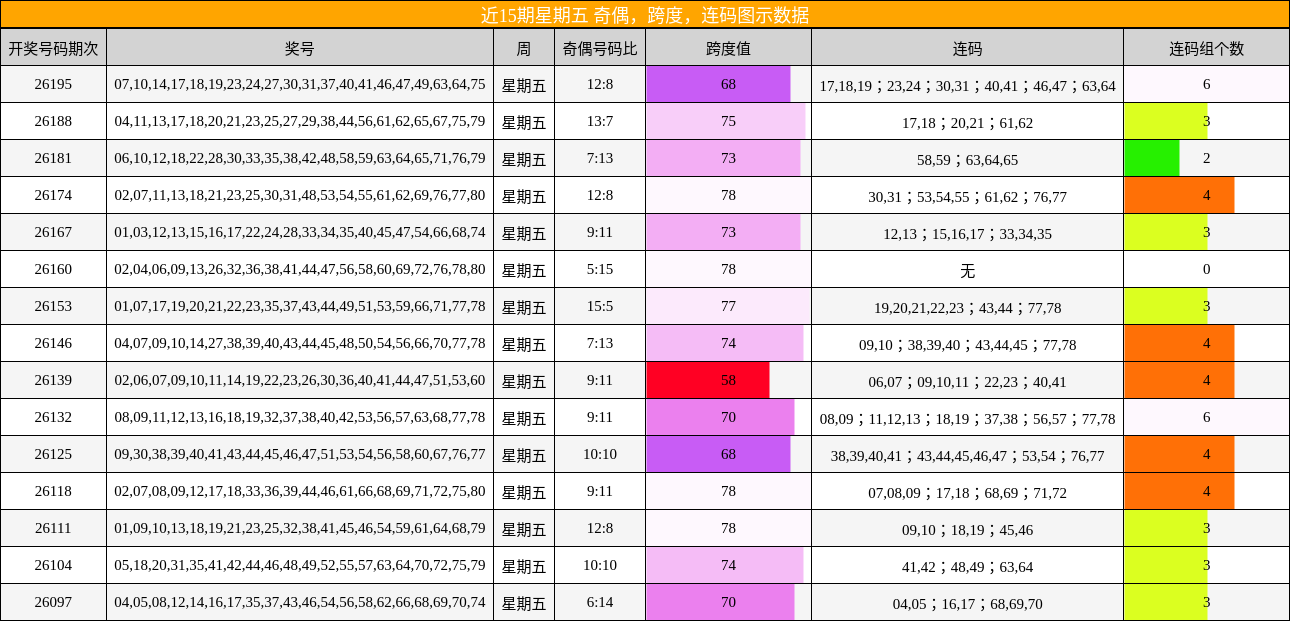1290x621 pixels.
Task: Select issue number 26146
Action: pyautogui.click(x=53, y=343)
